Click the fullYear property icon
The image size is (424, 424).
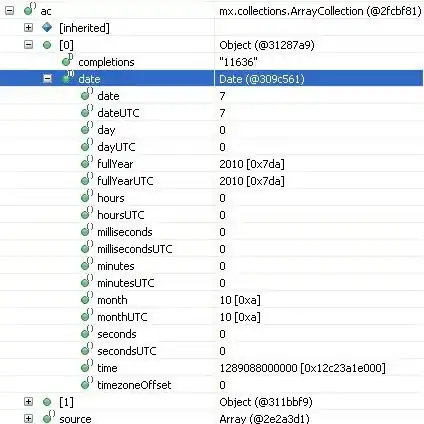[x=87, y=162]
